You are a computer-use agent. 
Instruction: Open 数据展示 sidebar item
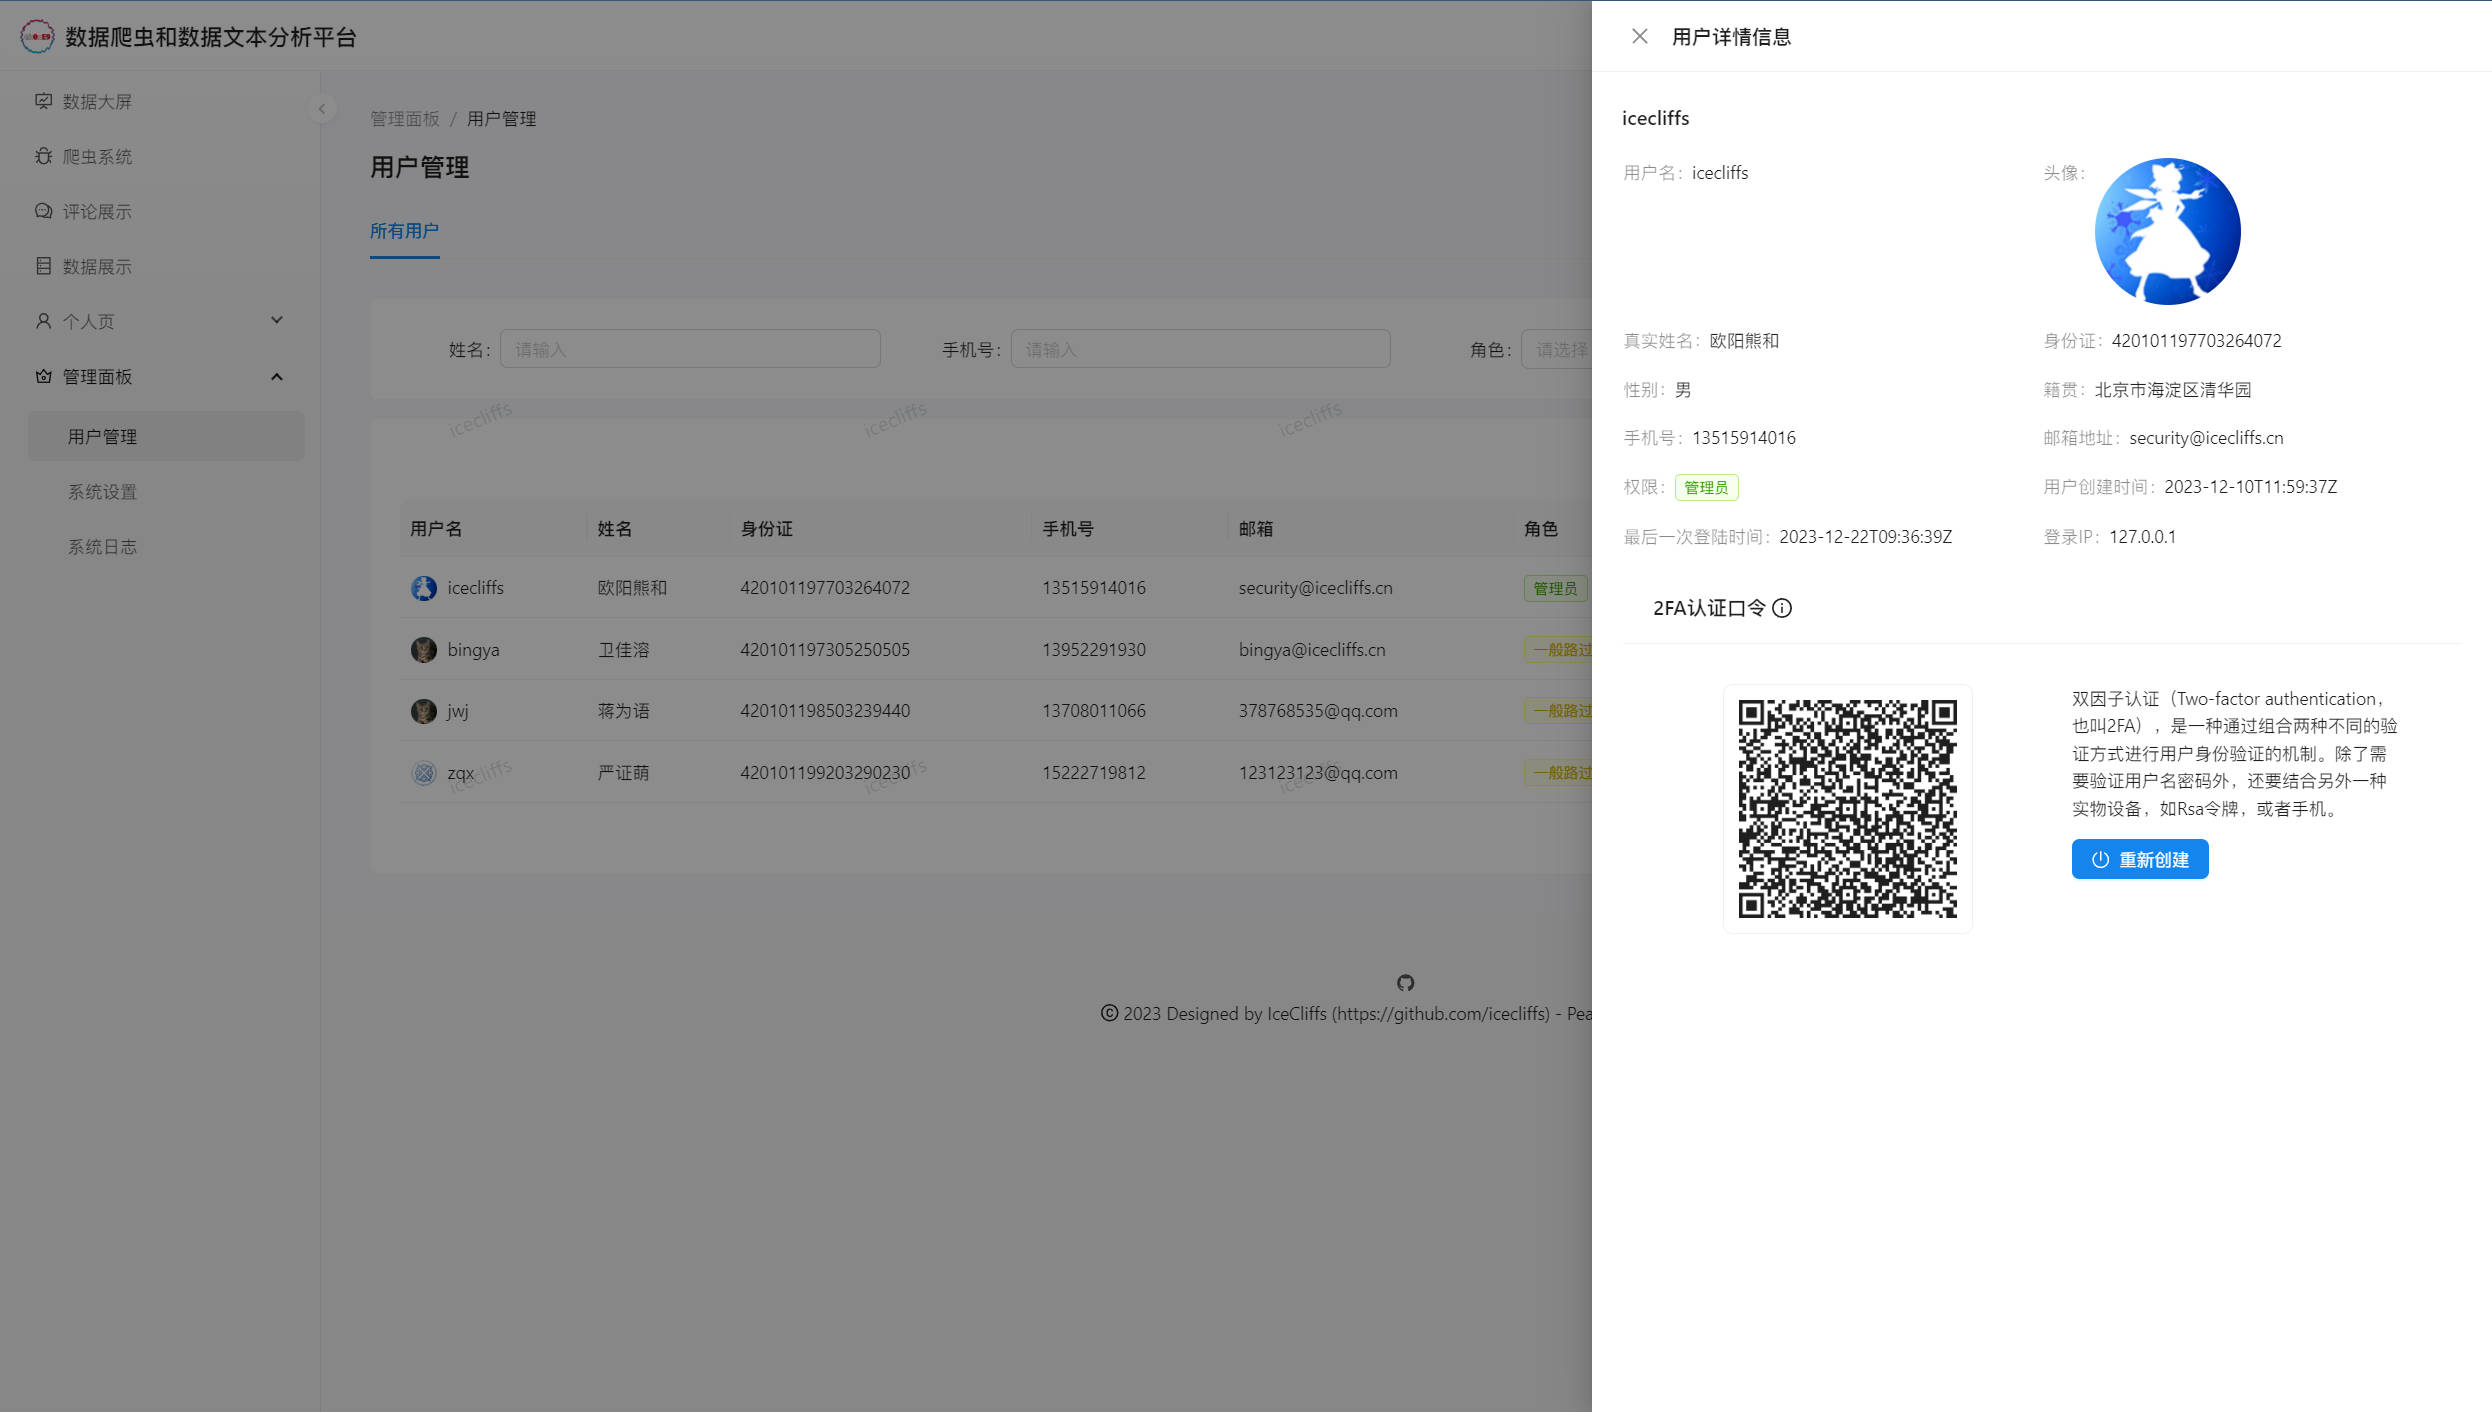coord(97,267)
